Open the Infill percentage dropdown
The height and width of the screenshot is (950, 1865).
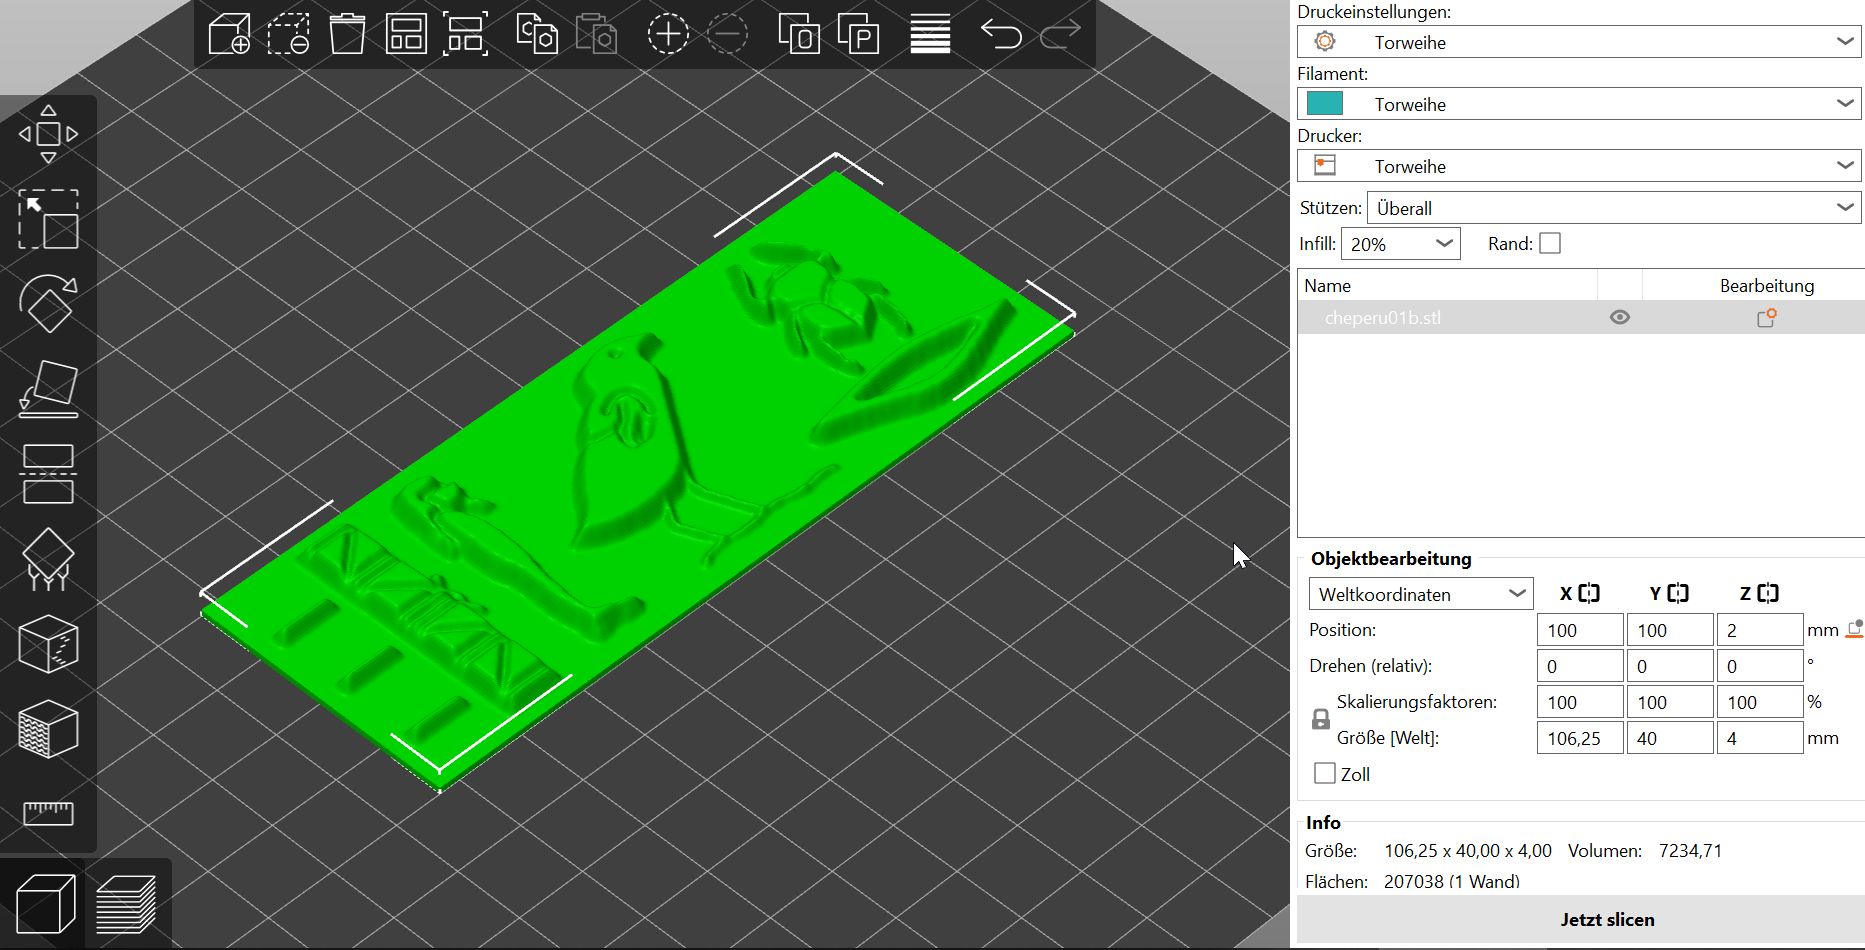tap(1400, 244)
